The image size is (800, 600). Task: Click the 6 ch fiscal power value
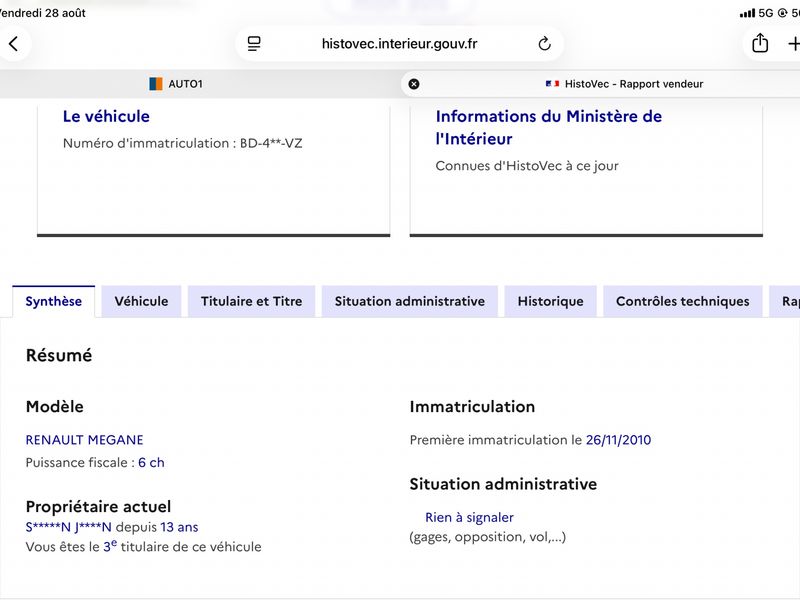pyautogui.click(x=151, y=462)
